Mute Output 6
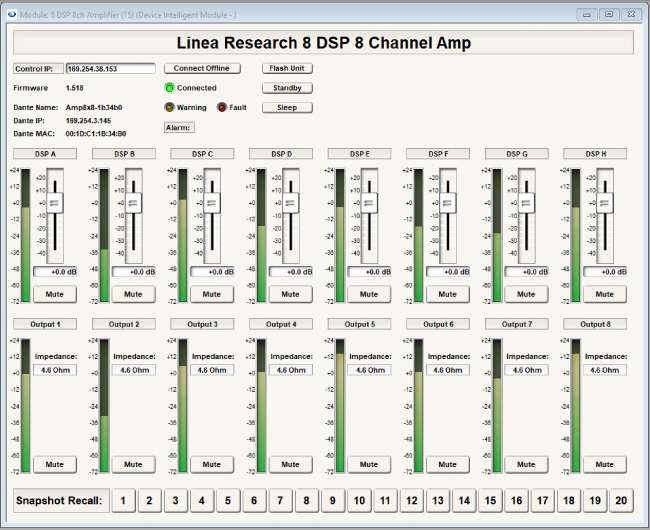Image resolution: width=650 pixels, height=530 pixels. click(447, 465)
